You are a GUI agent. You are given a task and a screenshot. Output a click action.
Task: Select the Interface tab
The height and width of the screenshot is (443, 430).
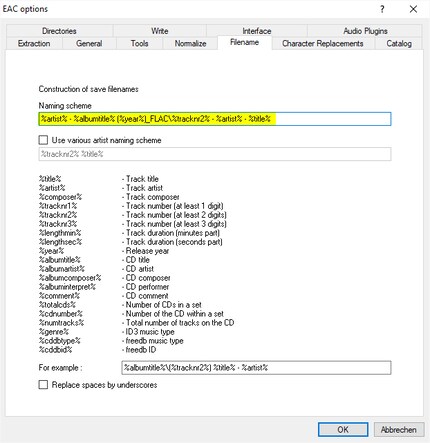pyautogui.click(x=257, y=31)
